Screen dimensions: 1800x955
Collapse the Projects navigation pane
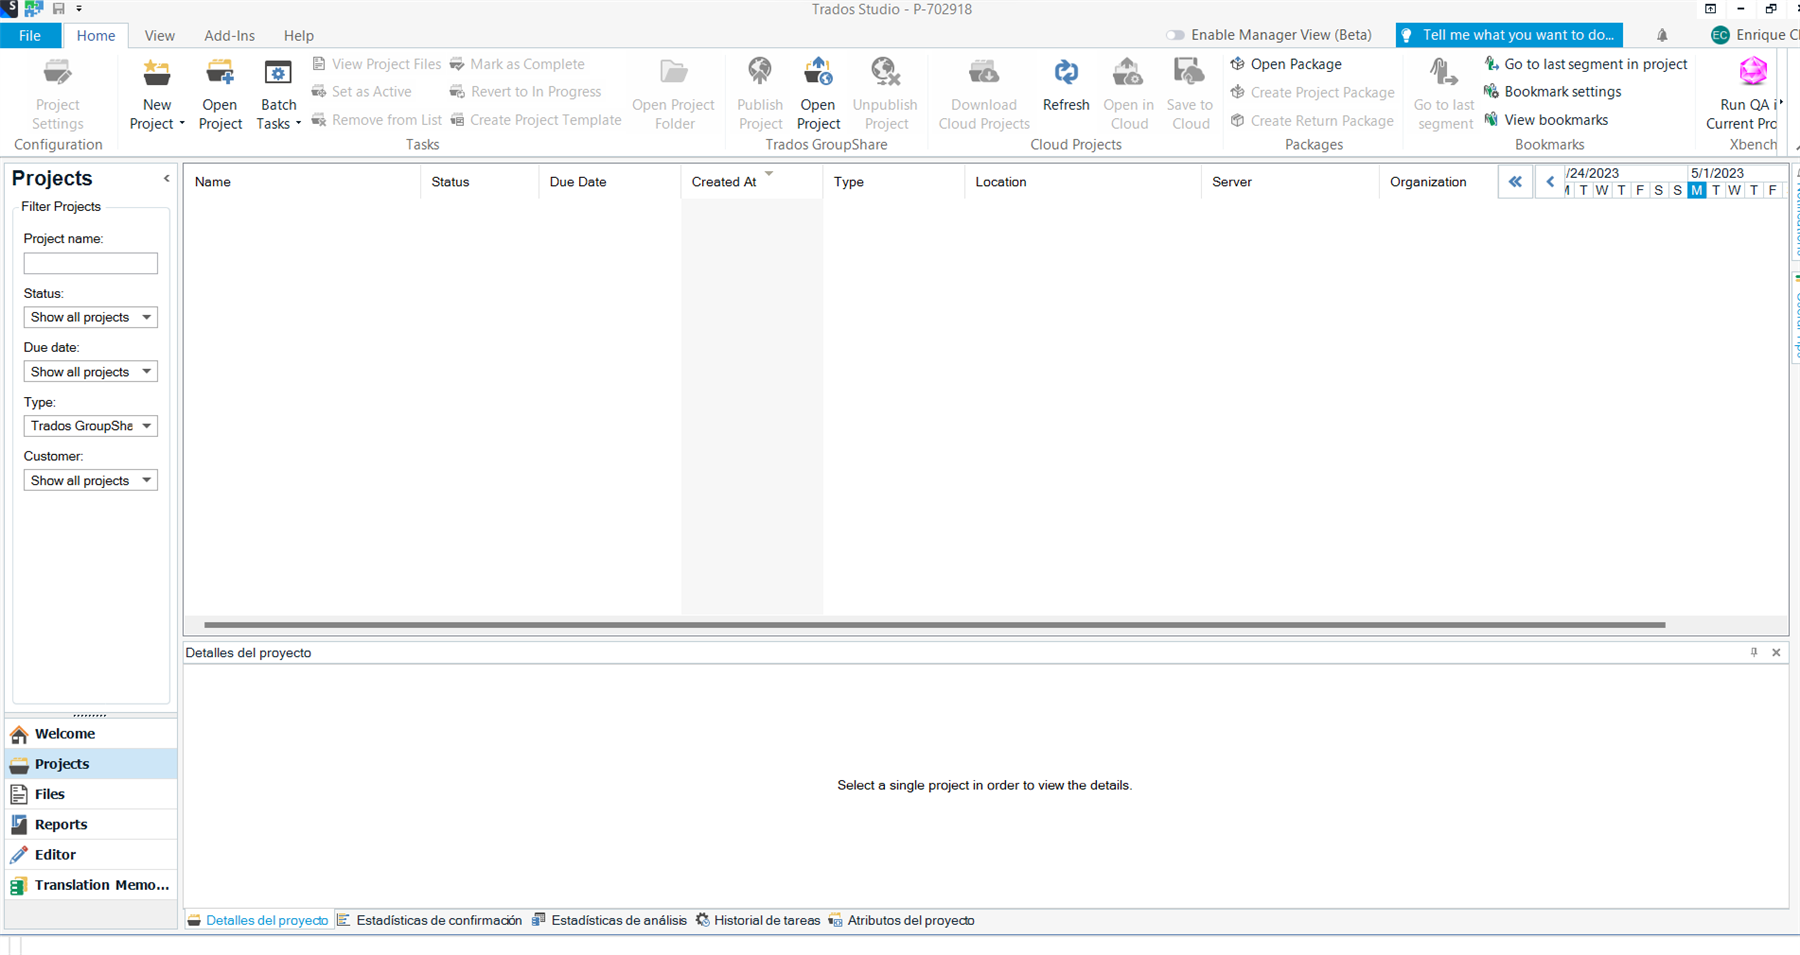click(x=167, y=178)
